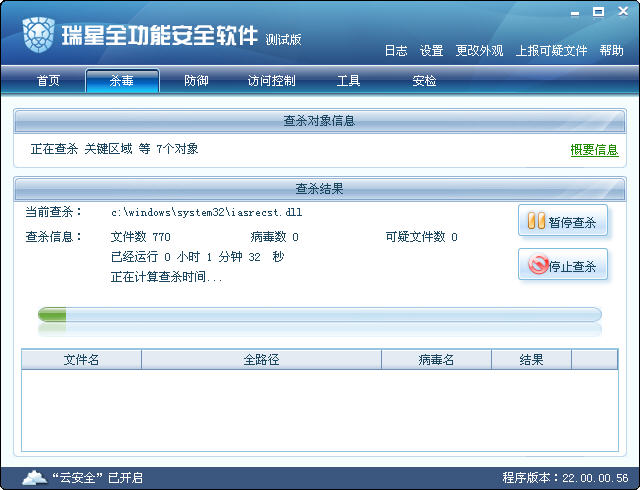Stop scanning with 停止查杀 button
Viewport: 640px width, 490px height.
click(x=563, y=265)
